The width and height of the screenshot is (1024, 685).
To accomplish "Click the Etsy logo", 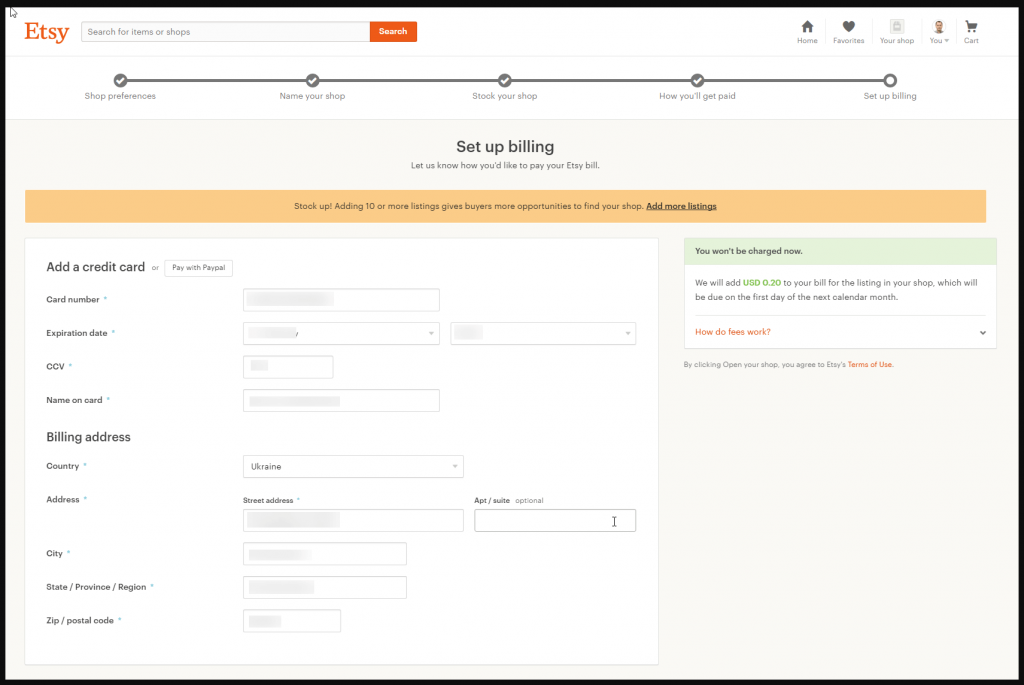I will [x=46, y=31].
